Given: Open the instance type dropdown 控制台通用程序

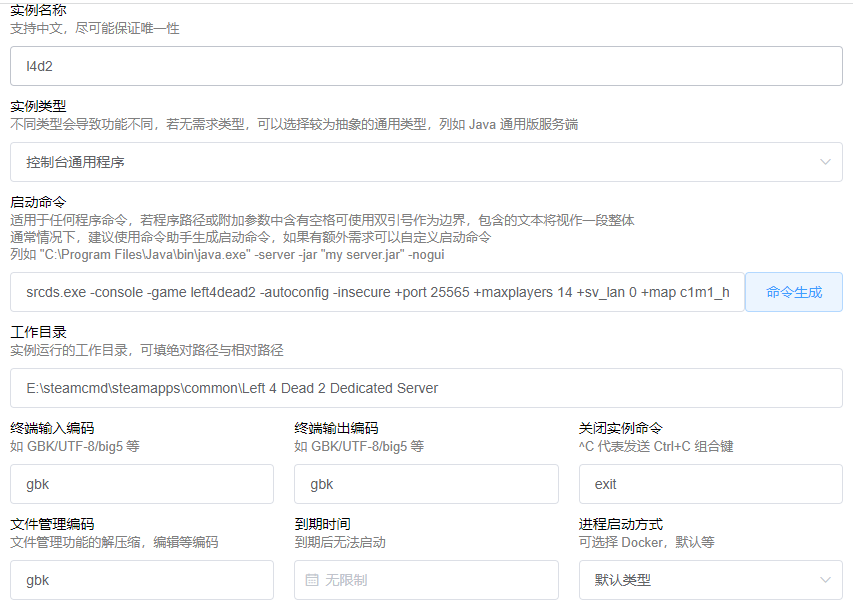Looking at the screenshot, I should [x=426, y=162].
